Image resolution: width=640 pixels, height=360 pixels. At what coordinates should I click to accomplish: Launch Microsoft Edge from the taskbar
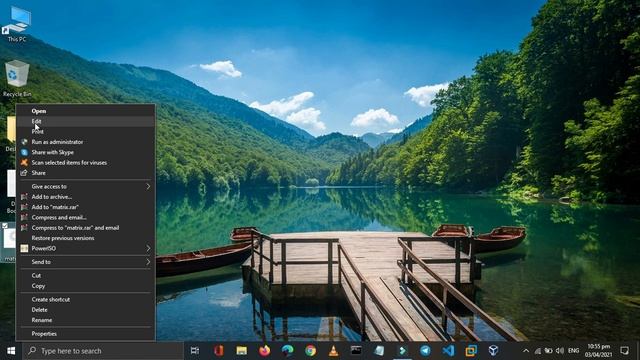287,351
